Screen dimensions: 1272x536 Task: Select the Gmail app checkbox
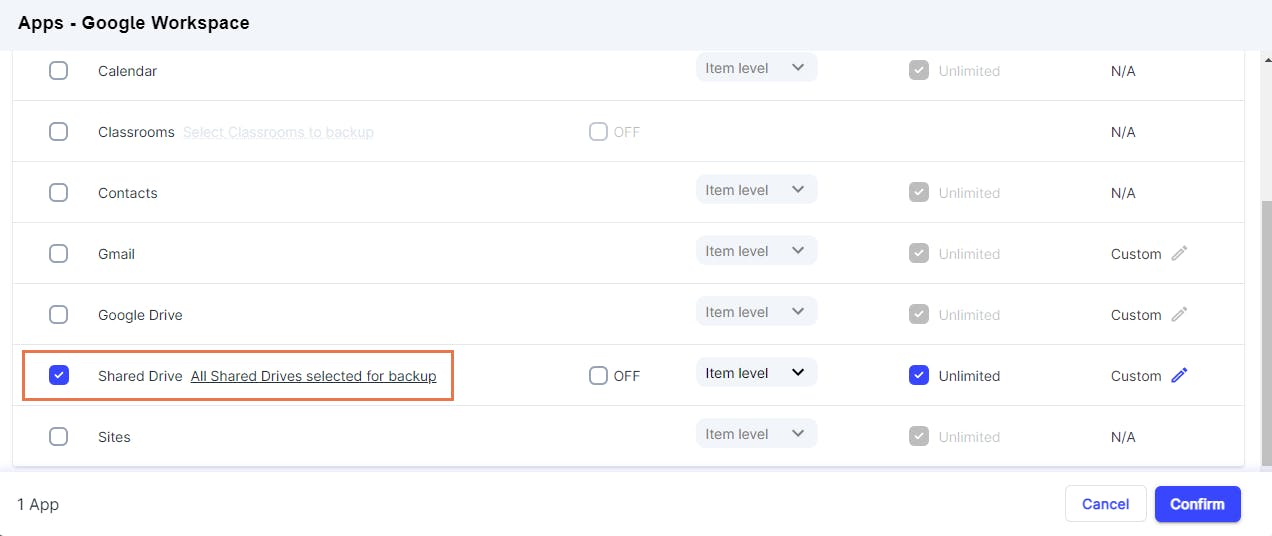(x=59, y=254)
